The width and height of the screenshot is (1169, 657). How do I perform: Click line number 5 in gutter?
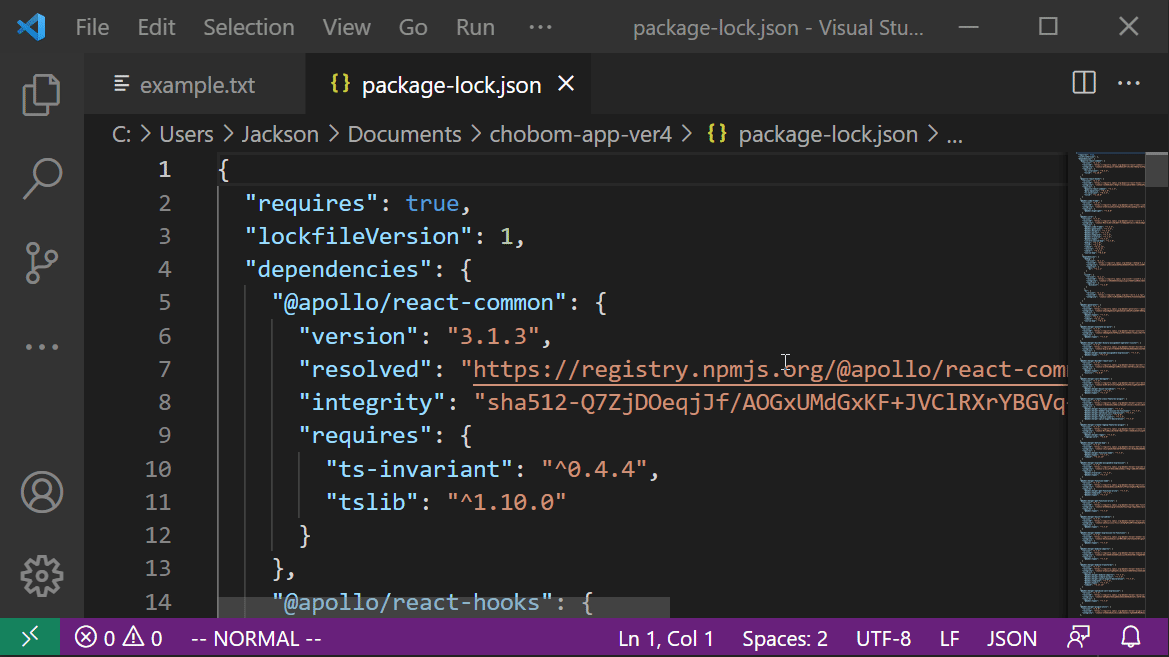(x=164, y=302)
